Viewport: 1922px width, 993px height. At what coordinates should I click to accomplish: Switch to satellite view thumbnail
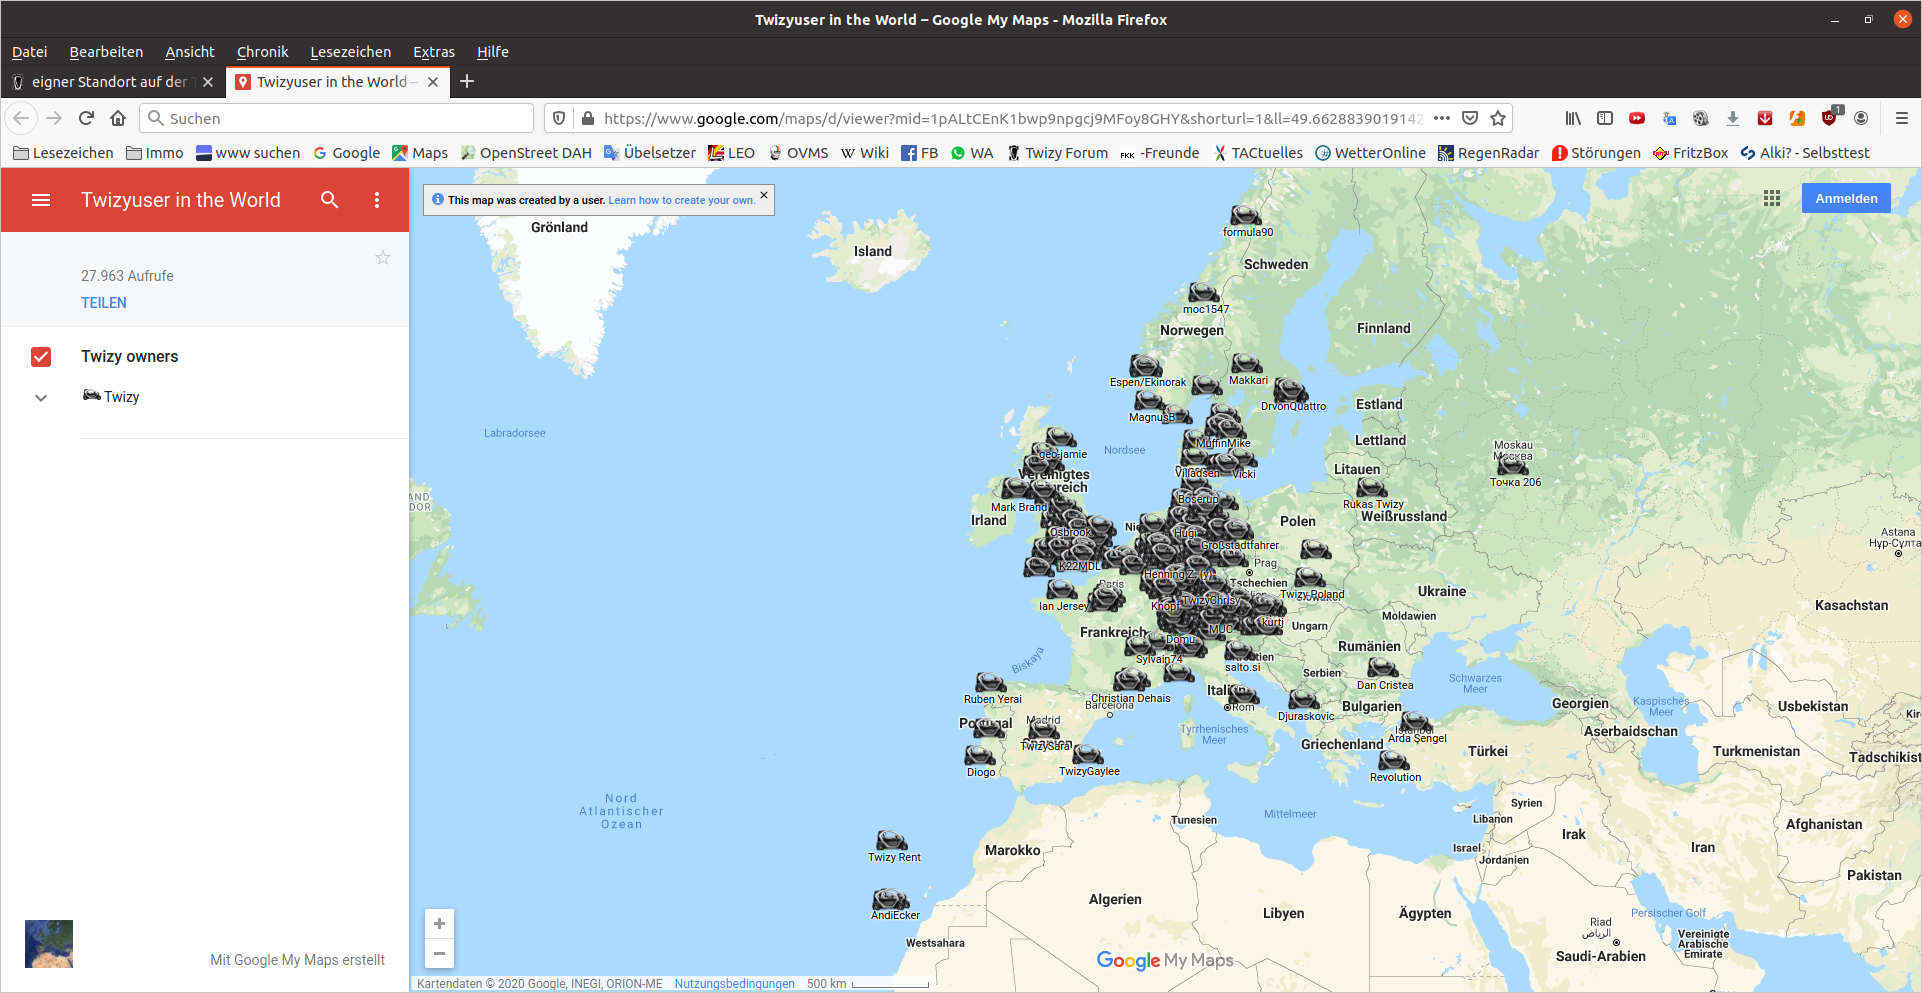(x=49, y=944)
